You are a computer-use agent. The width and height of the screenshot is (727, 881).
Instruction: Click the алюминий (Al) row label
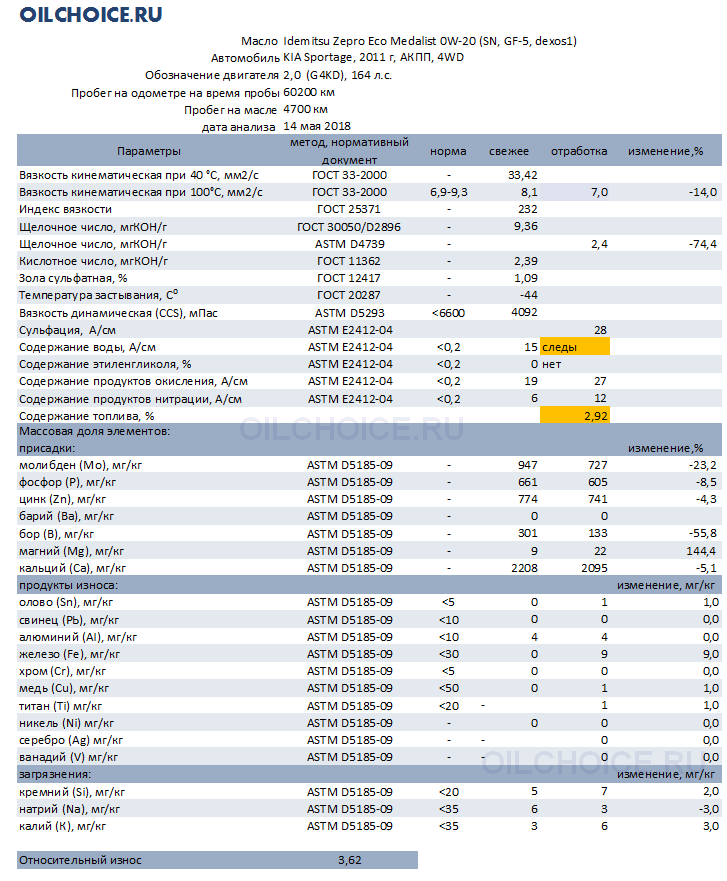tap(78, 637)
